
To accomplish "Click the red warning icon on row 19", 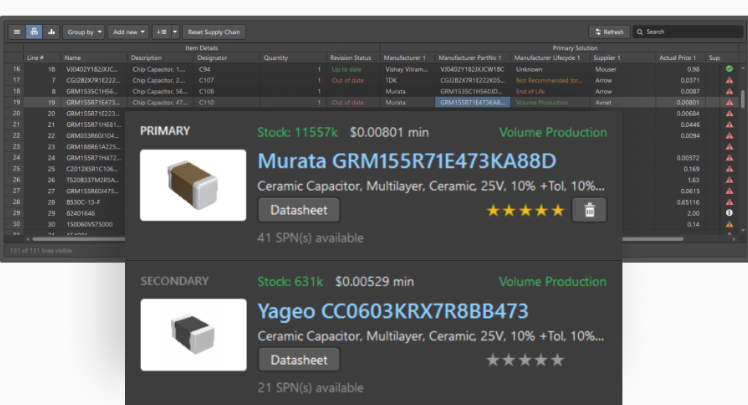I will click(729, 102).
